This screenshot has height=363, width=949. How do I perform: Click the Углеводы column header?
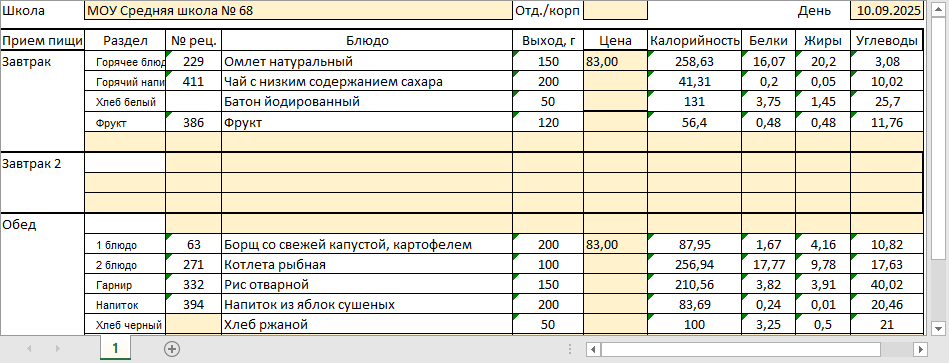[887, 41]
